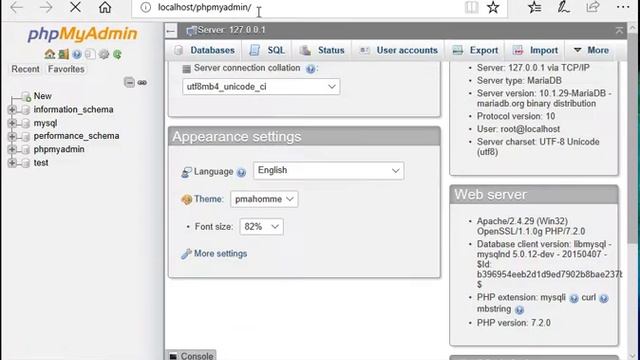The height and width of the screenshot is (360, 640).
Task: Open the information_schema database
Action: coord(73,109)
